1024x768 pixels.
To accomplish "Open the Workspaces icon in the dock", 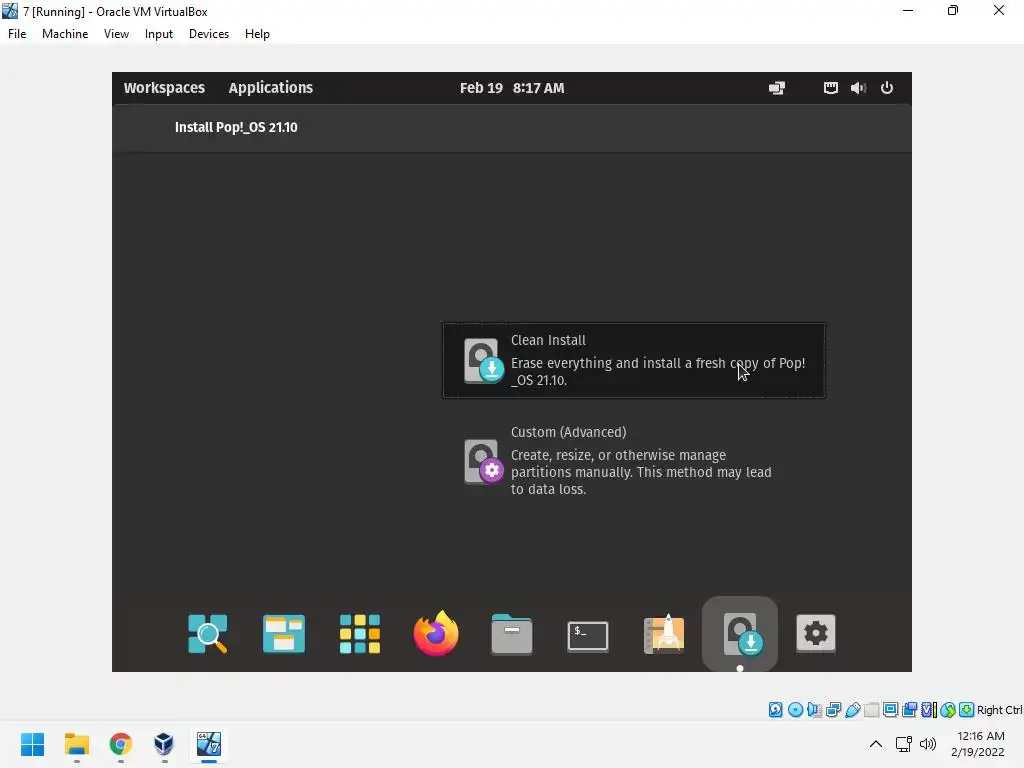I will coord(283,633).
